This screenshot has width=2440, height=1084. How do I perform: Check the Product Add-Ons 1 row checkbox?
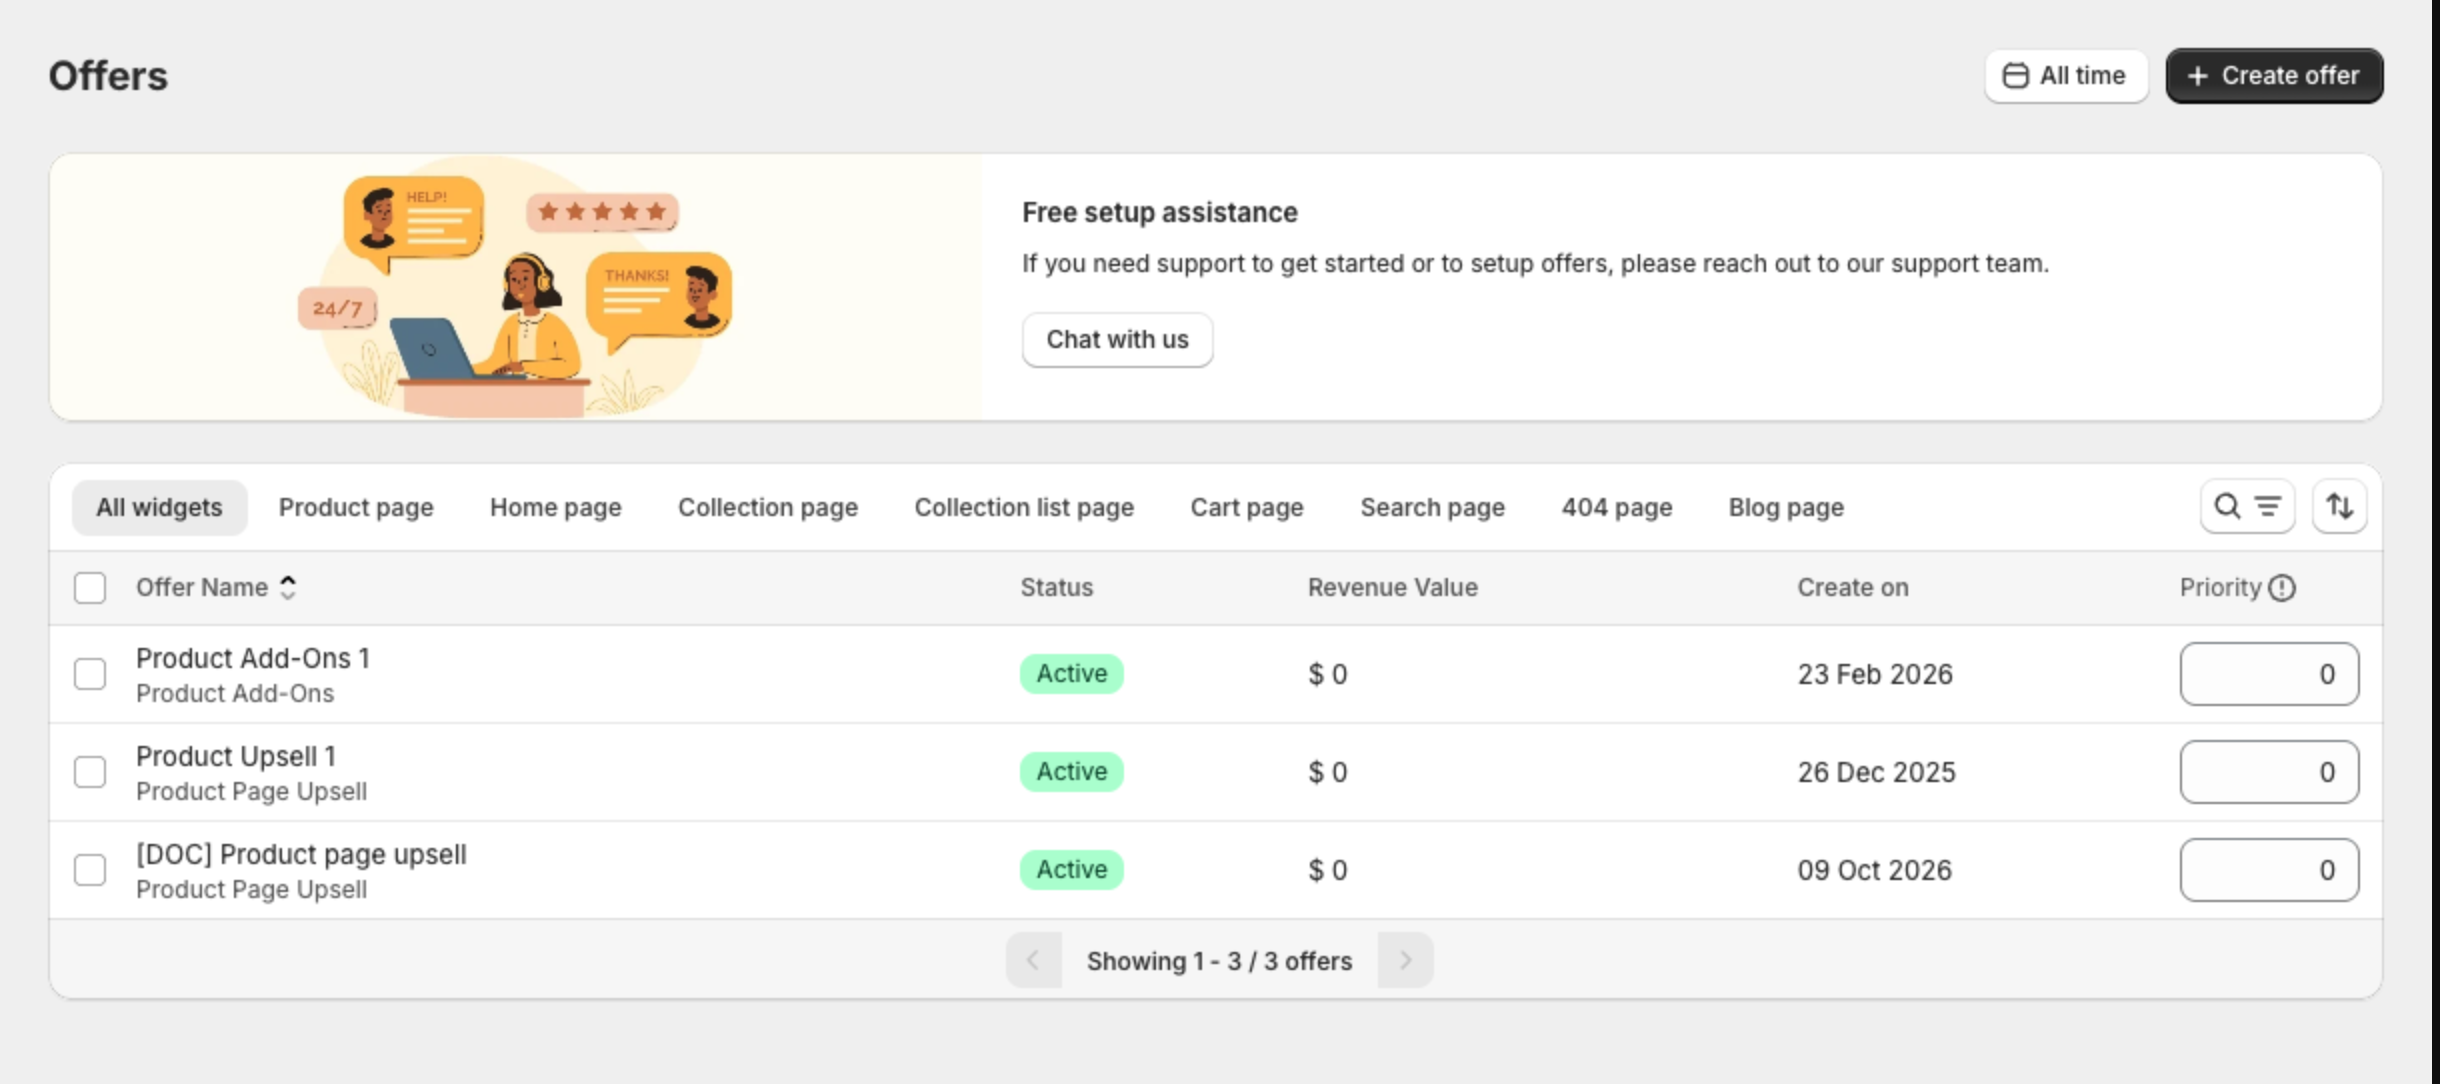click(x=90, y=674)
